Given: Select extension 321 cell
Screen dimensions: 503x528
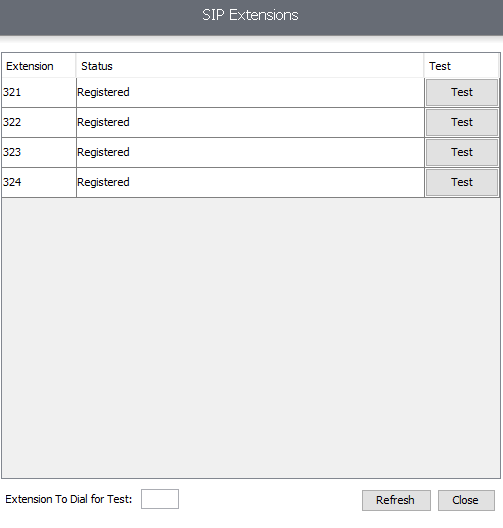Looking at the screenshot, I should [39, 93].
